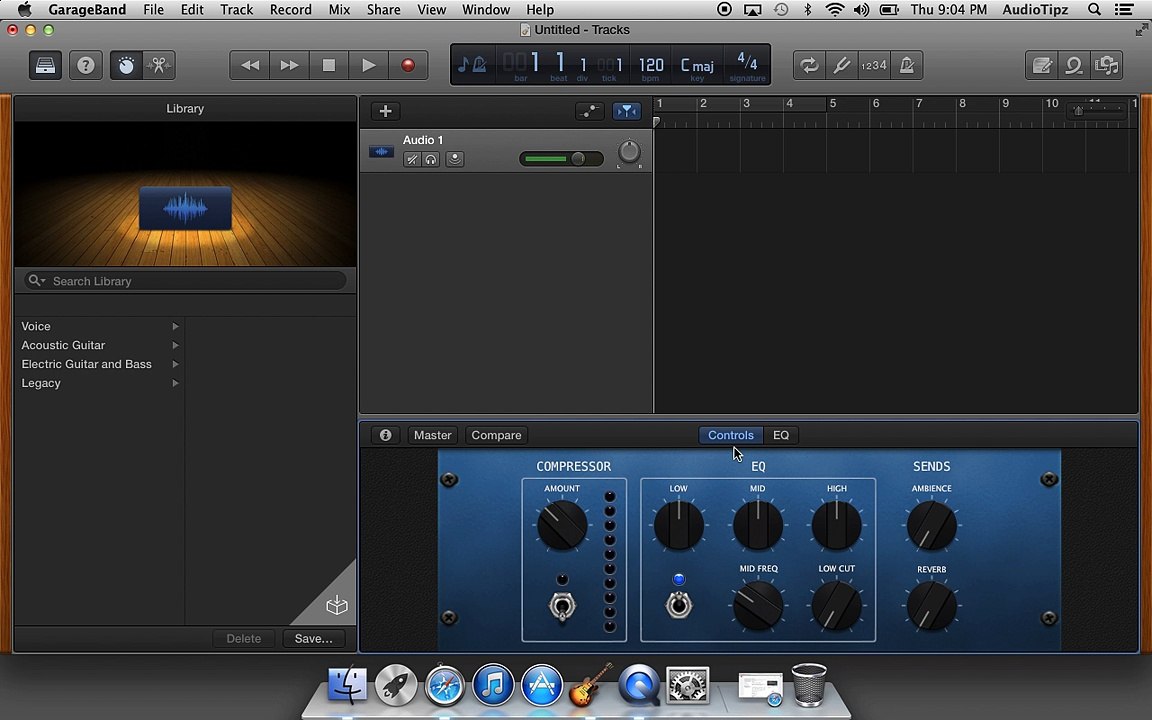
Task: Switch to the EQ tab
Action: pyautogui.click(x=781, y=435)
